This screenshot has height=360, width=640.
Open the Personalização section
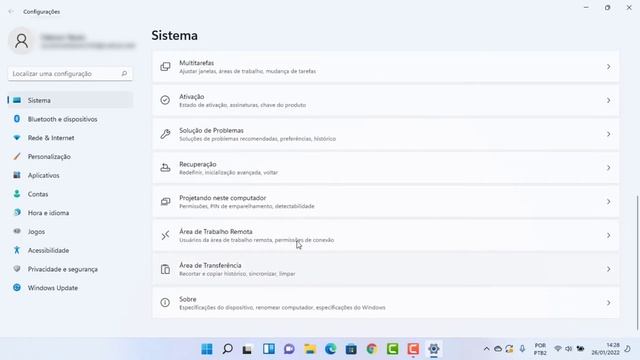coord(70,156)
